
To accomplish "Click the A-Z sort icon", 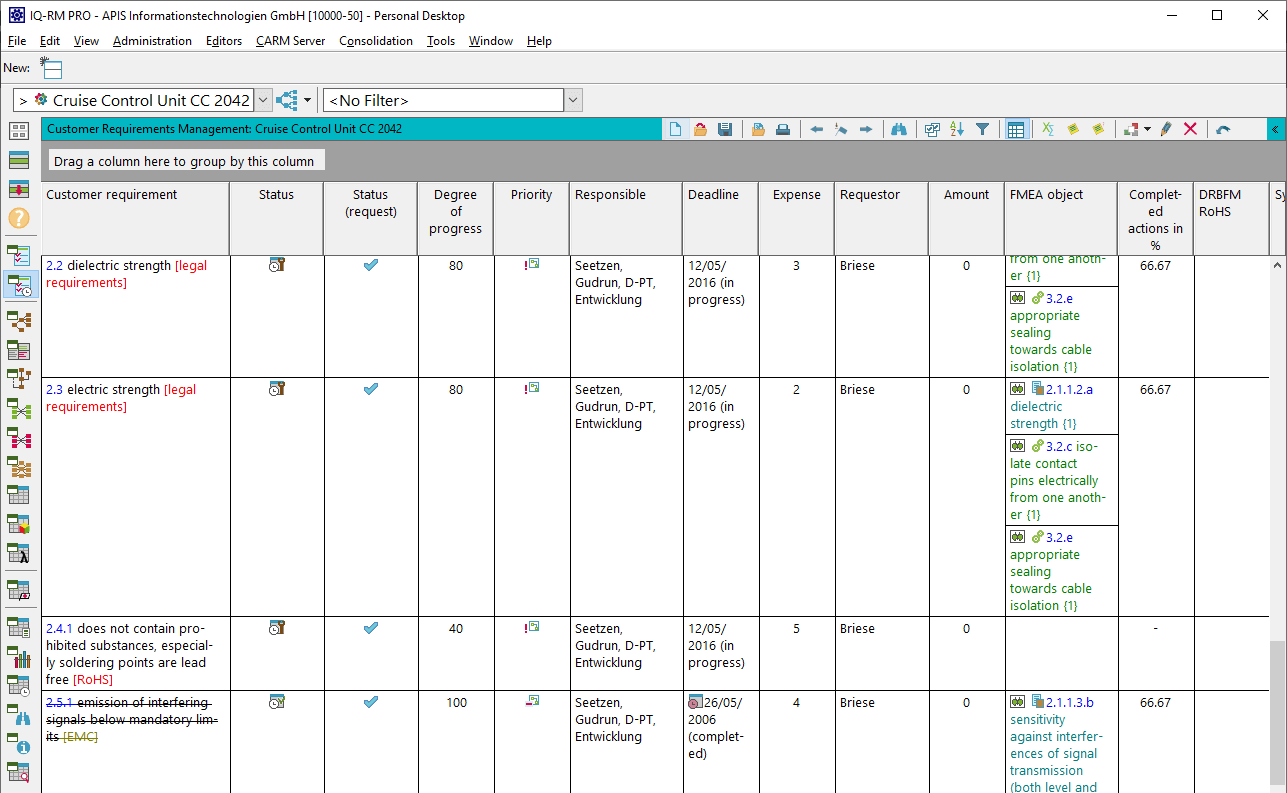I will click(957, 129).
